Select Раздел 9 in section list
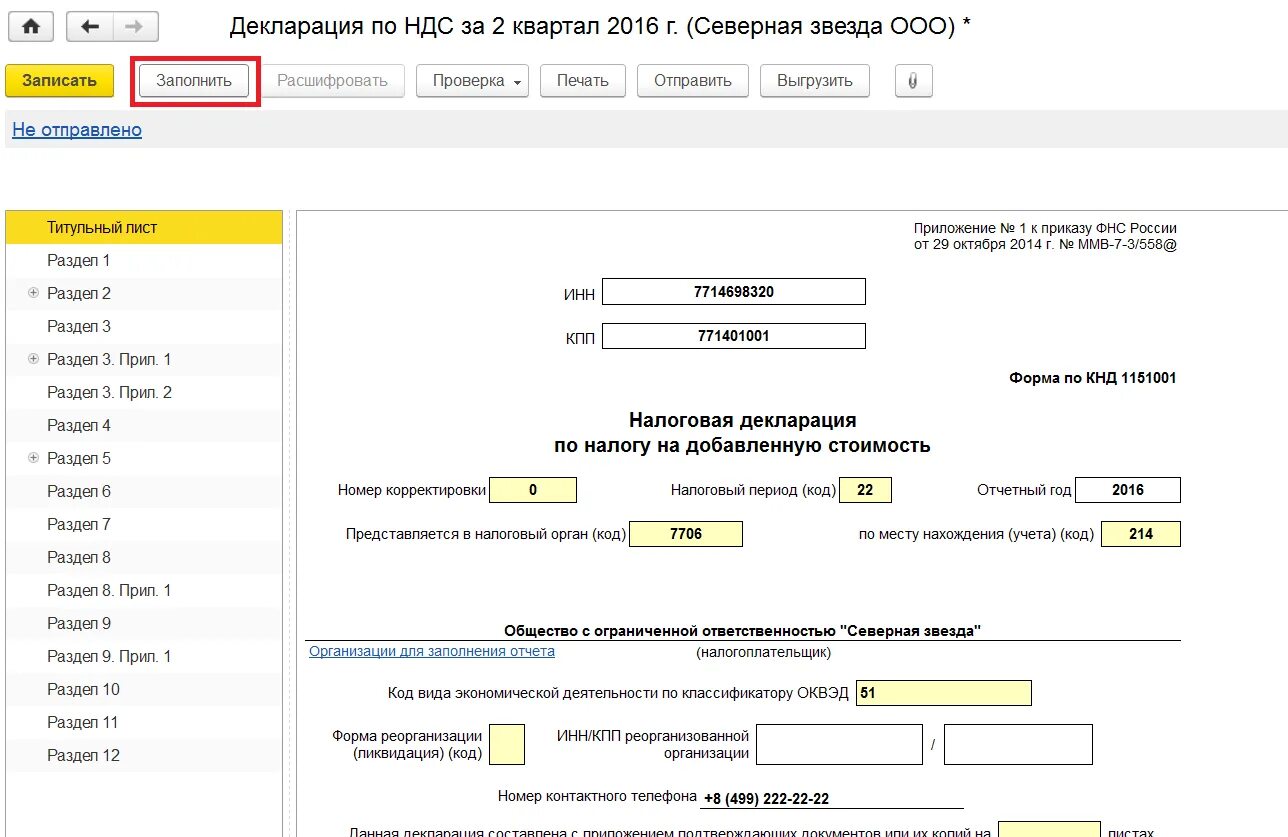 pyautogui.click(x=144, y=623)
